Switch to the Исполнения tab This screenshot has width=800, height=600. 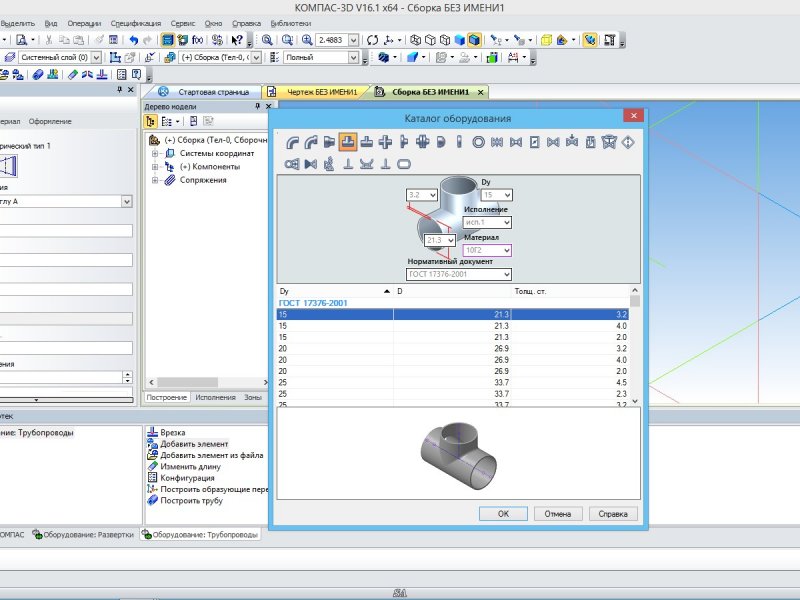click(x=215, y=397)
